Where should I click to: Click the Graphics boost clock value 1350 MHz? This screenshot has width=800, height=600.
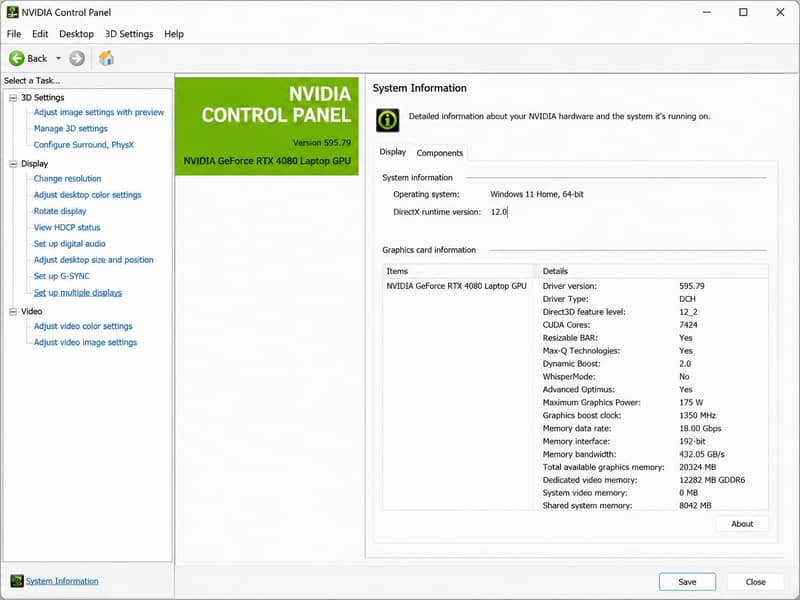[x=697, y=416]
